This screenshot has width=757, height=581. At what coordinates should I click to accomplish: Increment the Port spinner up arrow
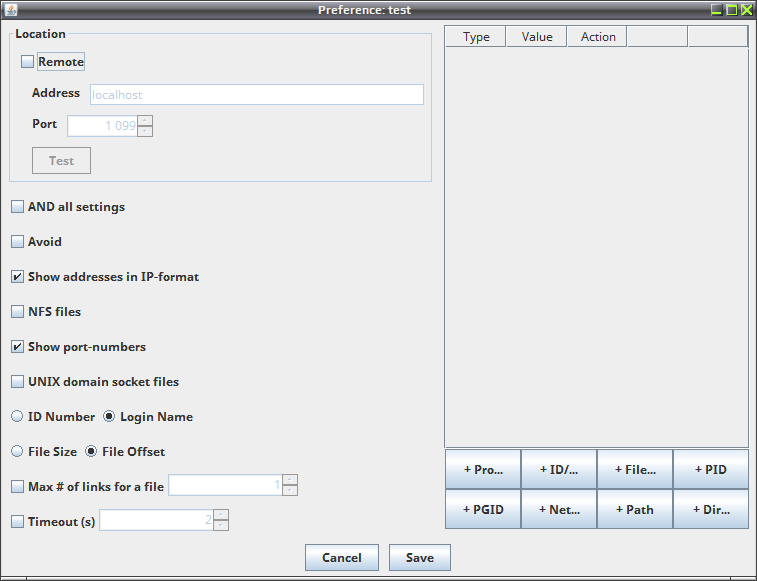[x=145, y=120]
